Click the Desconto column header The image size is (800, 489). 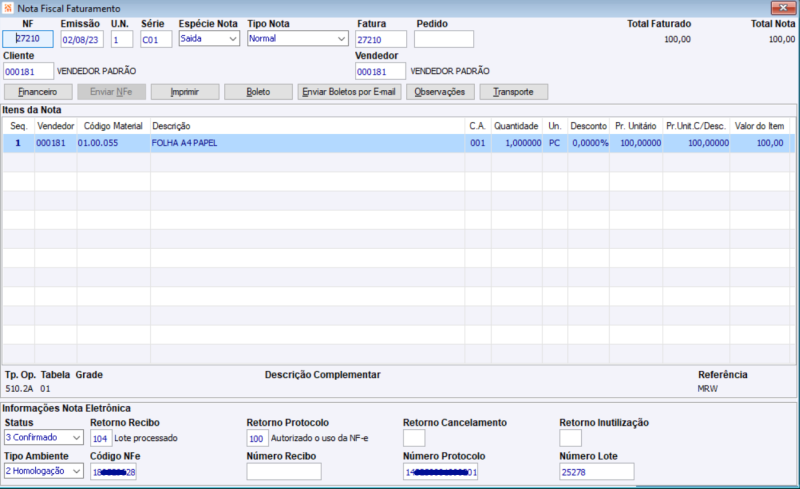(x=589, y=126)
